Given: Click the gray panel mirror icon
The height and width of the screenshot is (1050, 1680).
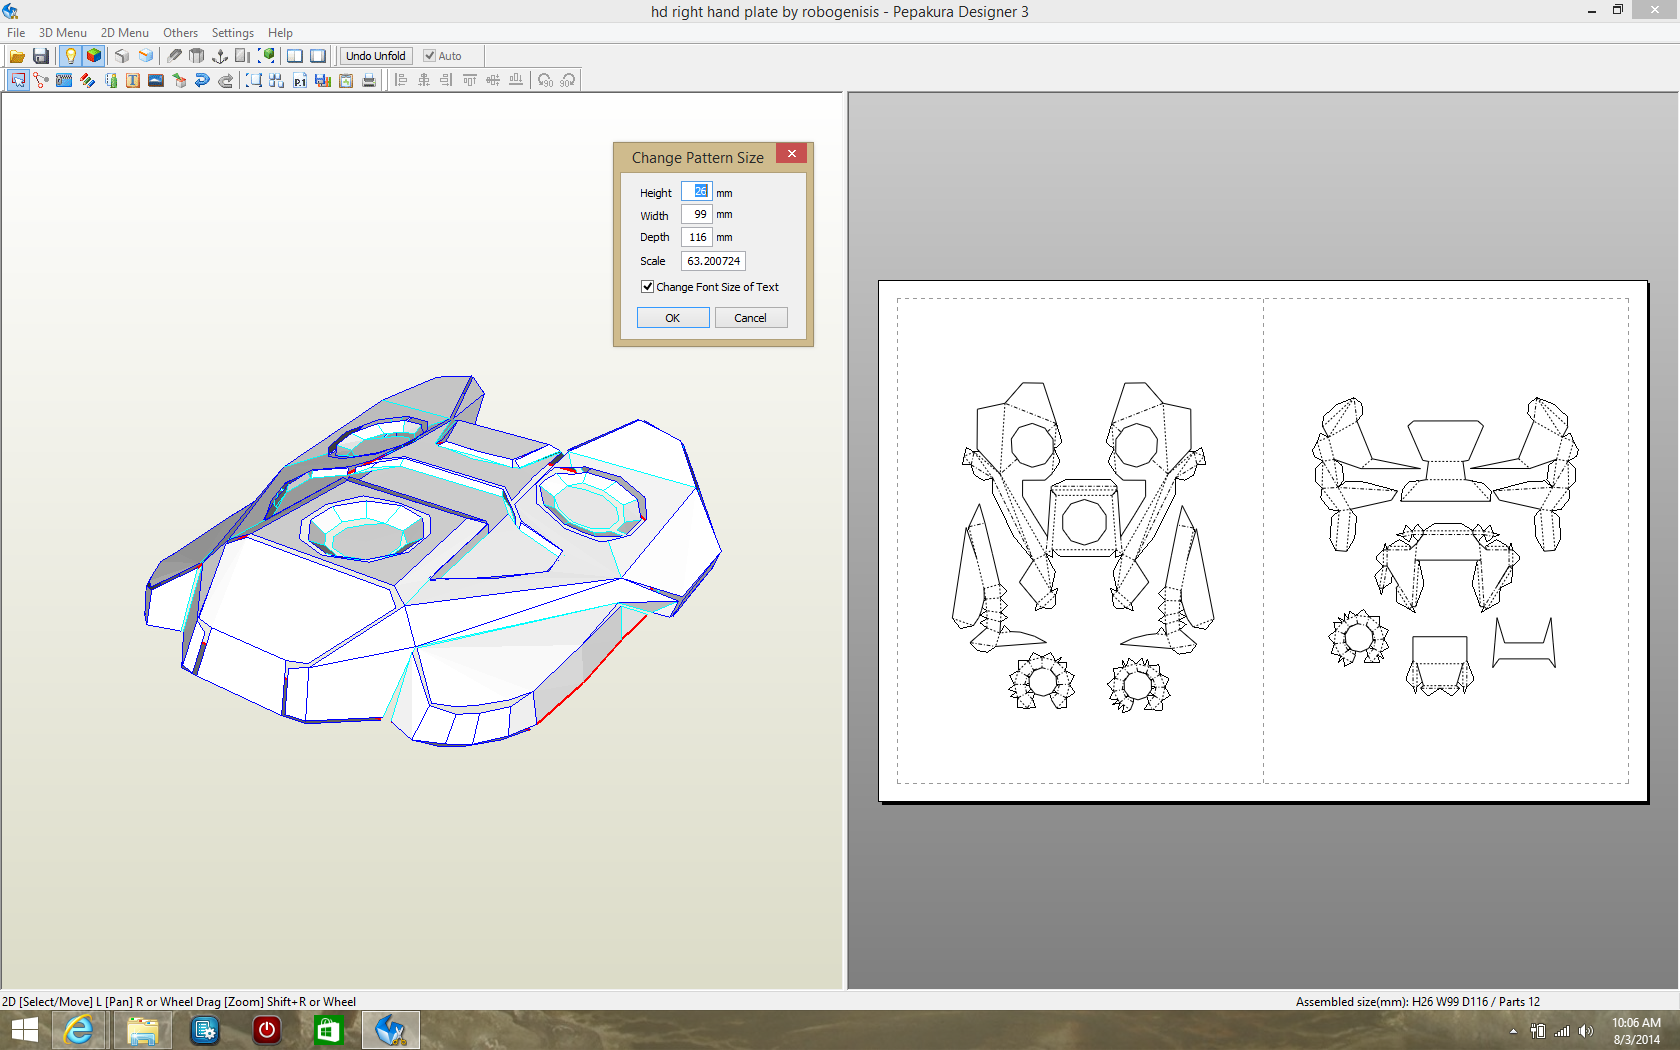Looking at the screenshot, I should (243, 56).
